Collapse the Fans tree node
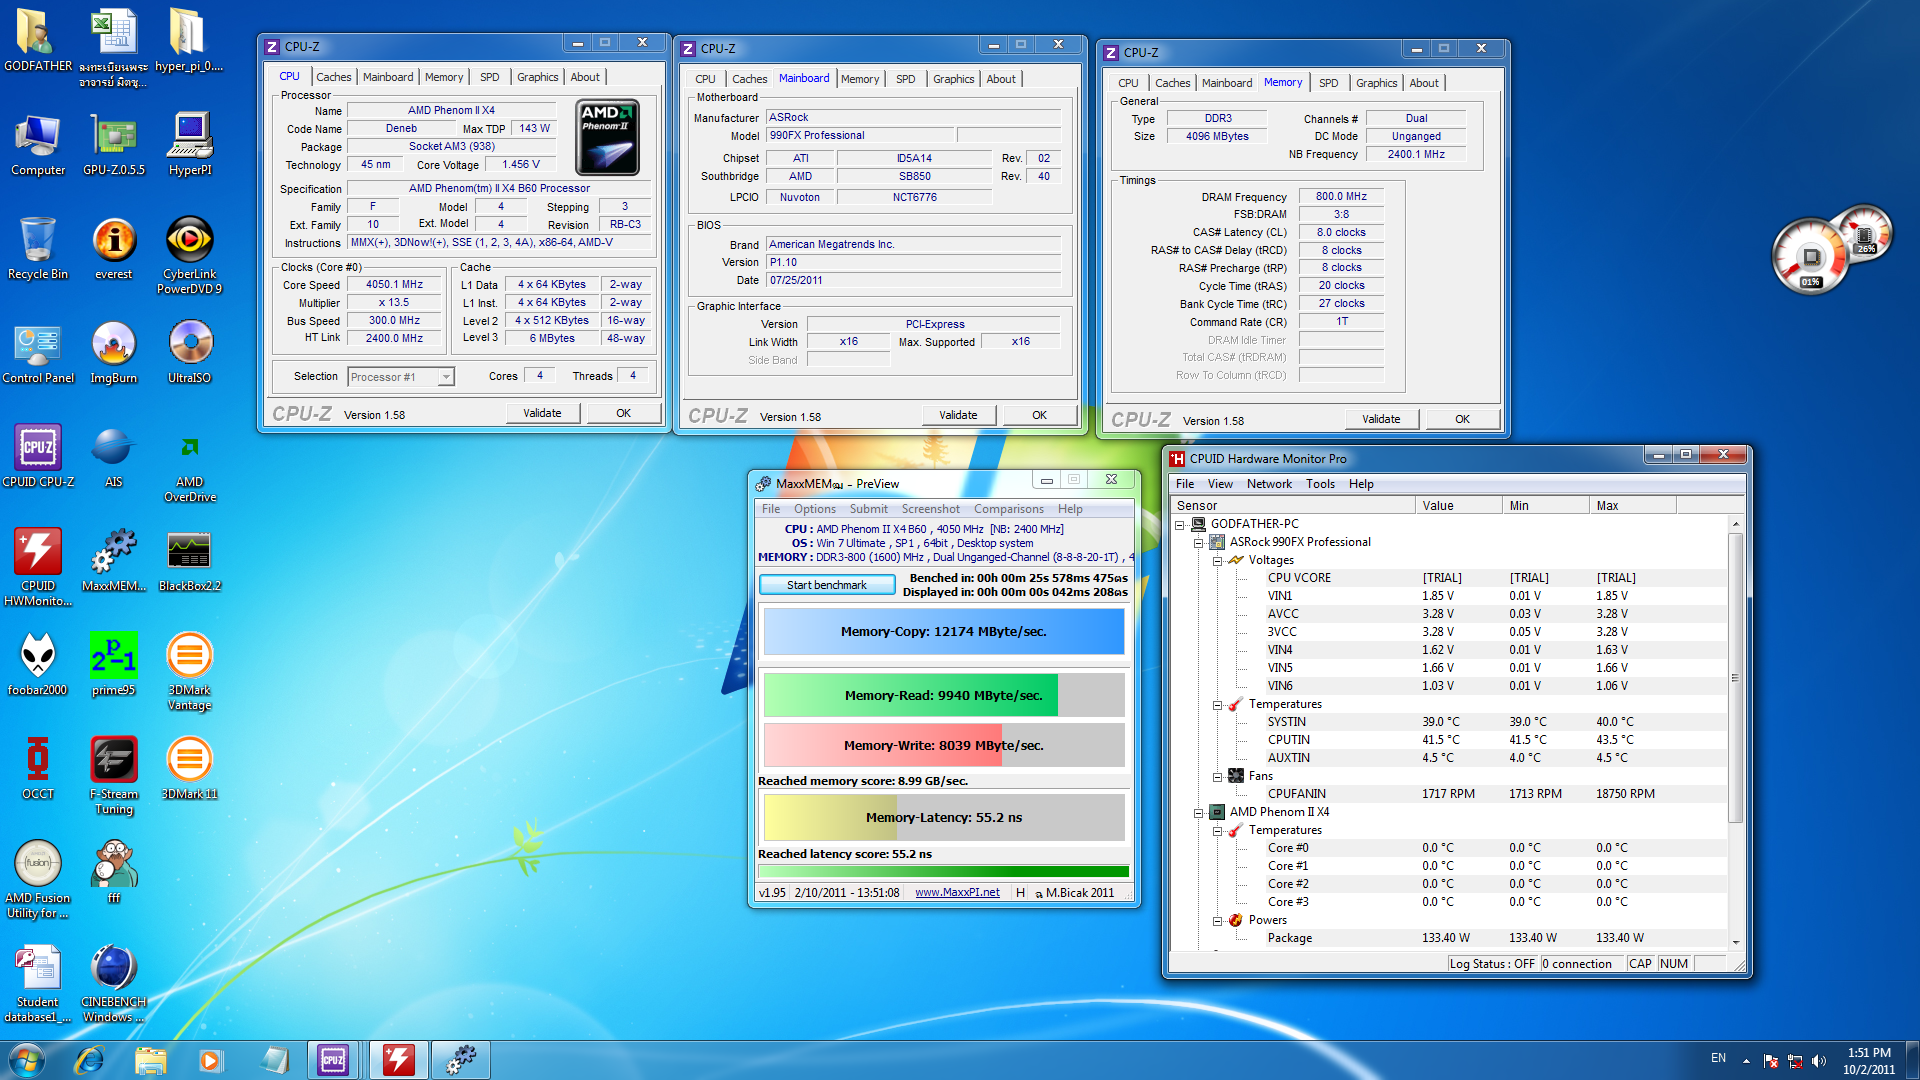 tap(1217, 777)
